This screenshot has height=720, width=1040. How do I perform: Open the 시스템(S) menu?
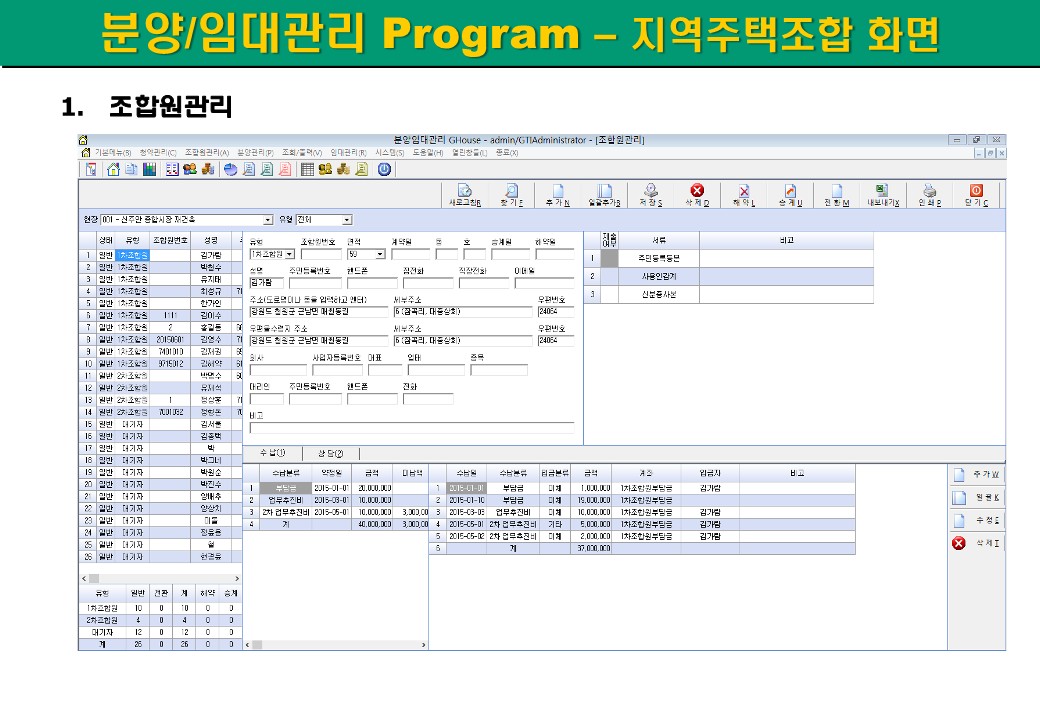click(x=389, y=152)
